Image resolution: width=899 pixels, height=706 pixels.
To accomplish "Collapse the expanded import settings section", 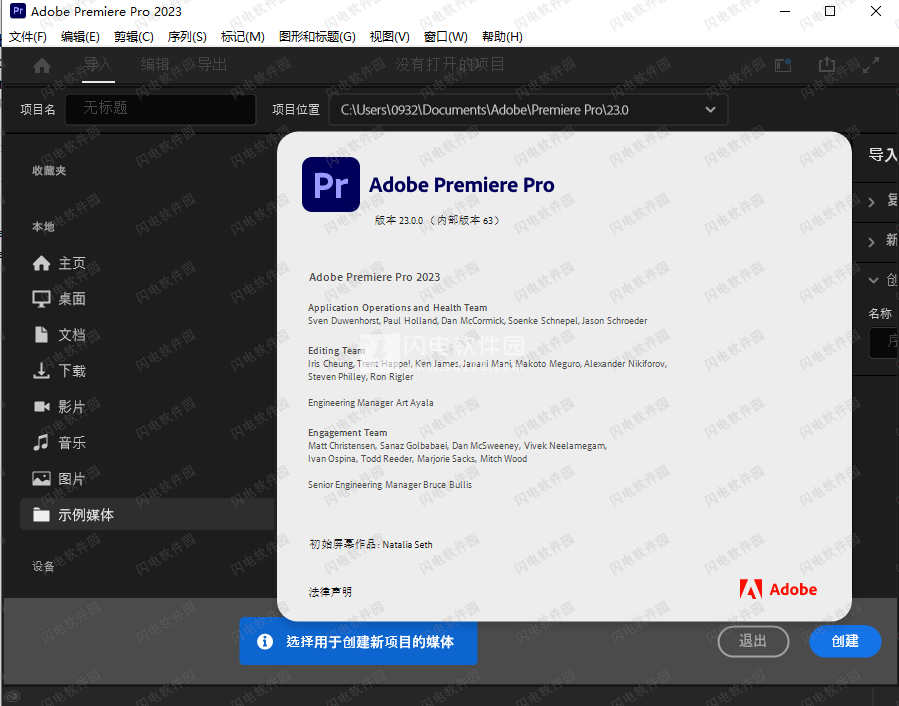I will coord(873,280).
